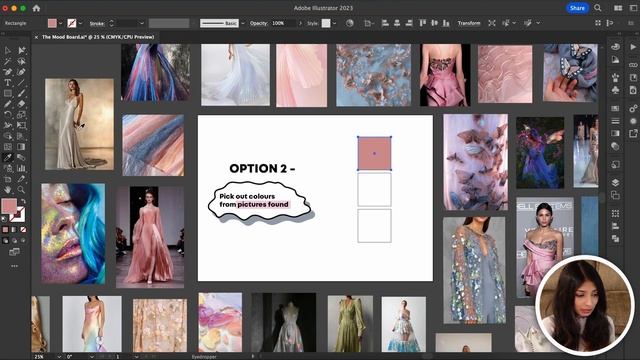Activate the Type tool

[8, 82]
